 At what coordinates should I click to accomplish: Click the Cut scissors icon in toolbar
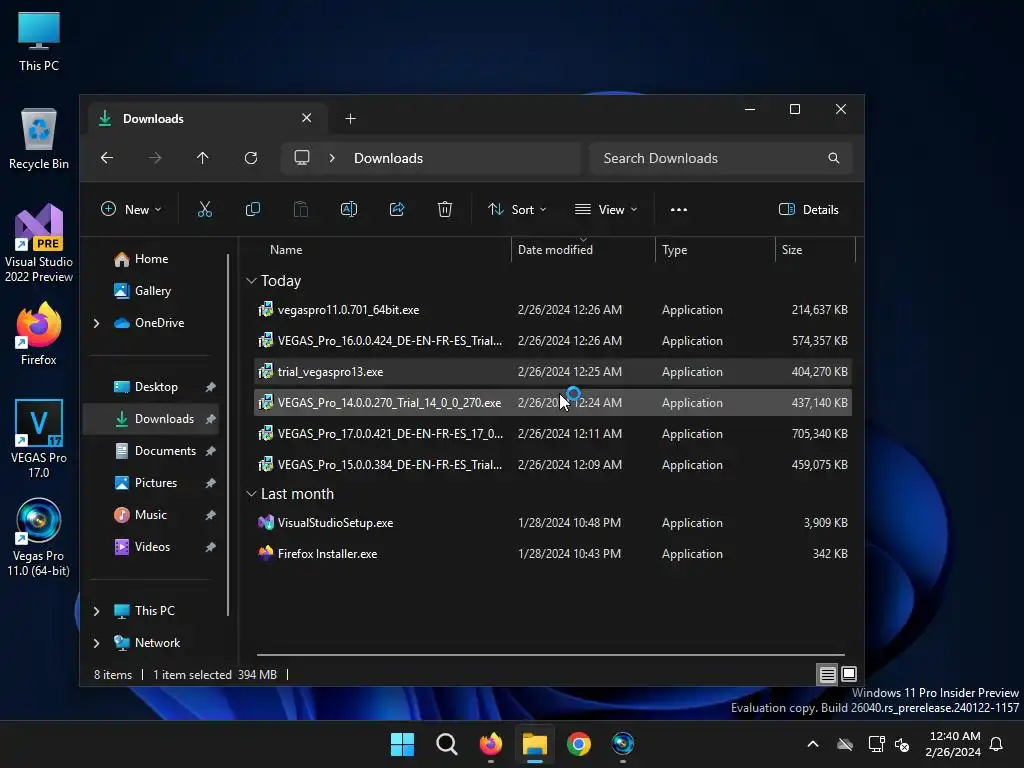point(204,210)
